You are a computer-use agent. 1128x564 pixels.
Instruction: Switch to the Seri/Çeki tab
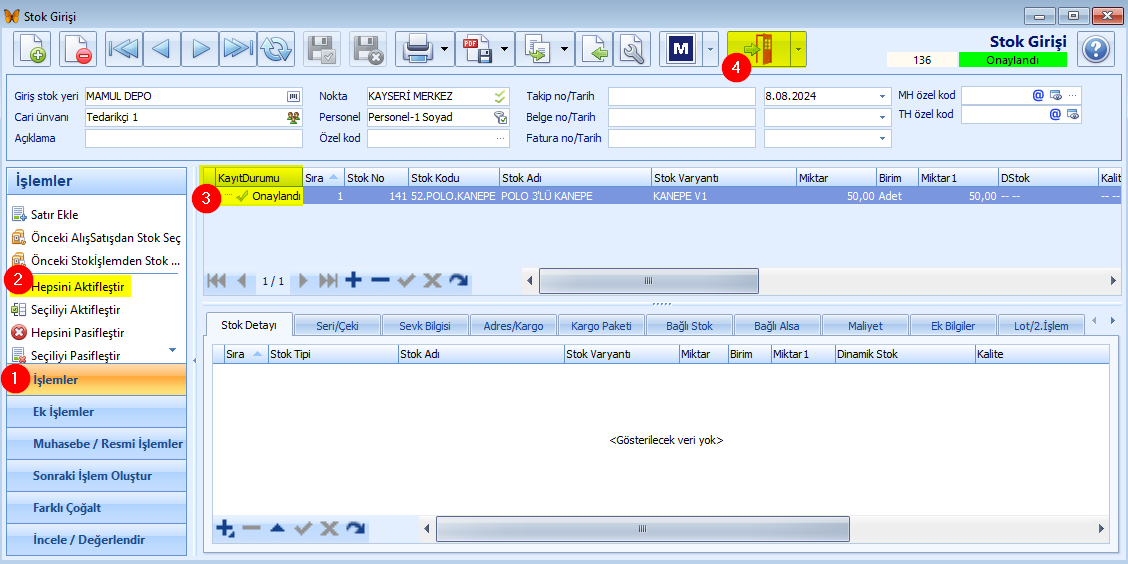(x=338, y=326)
